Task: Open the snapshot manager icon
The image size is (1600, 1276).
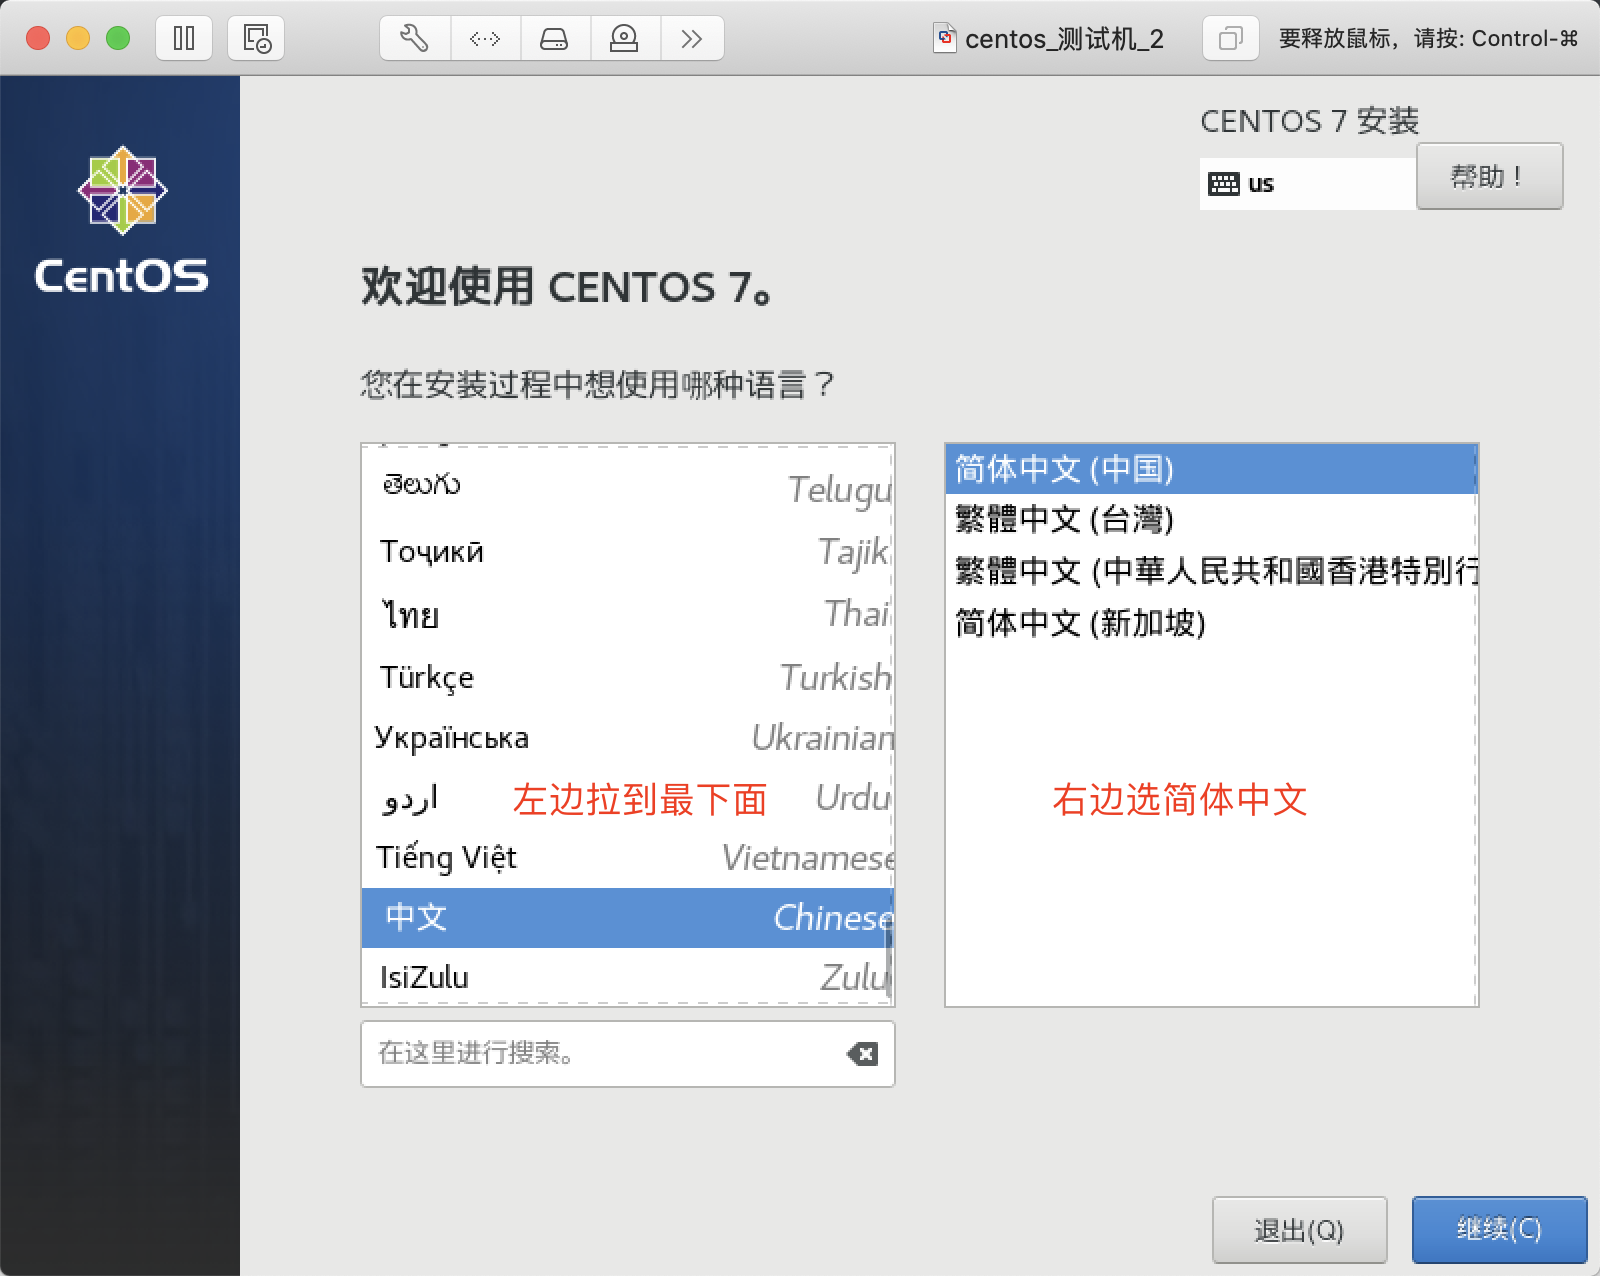Action: (x=257, y=39)
